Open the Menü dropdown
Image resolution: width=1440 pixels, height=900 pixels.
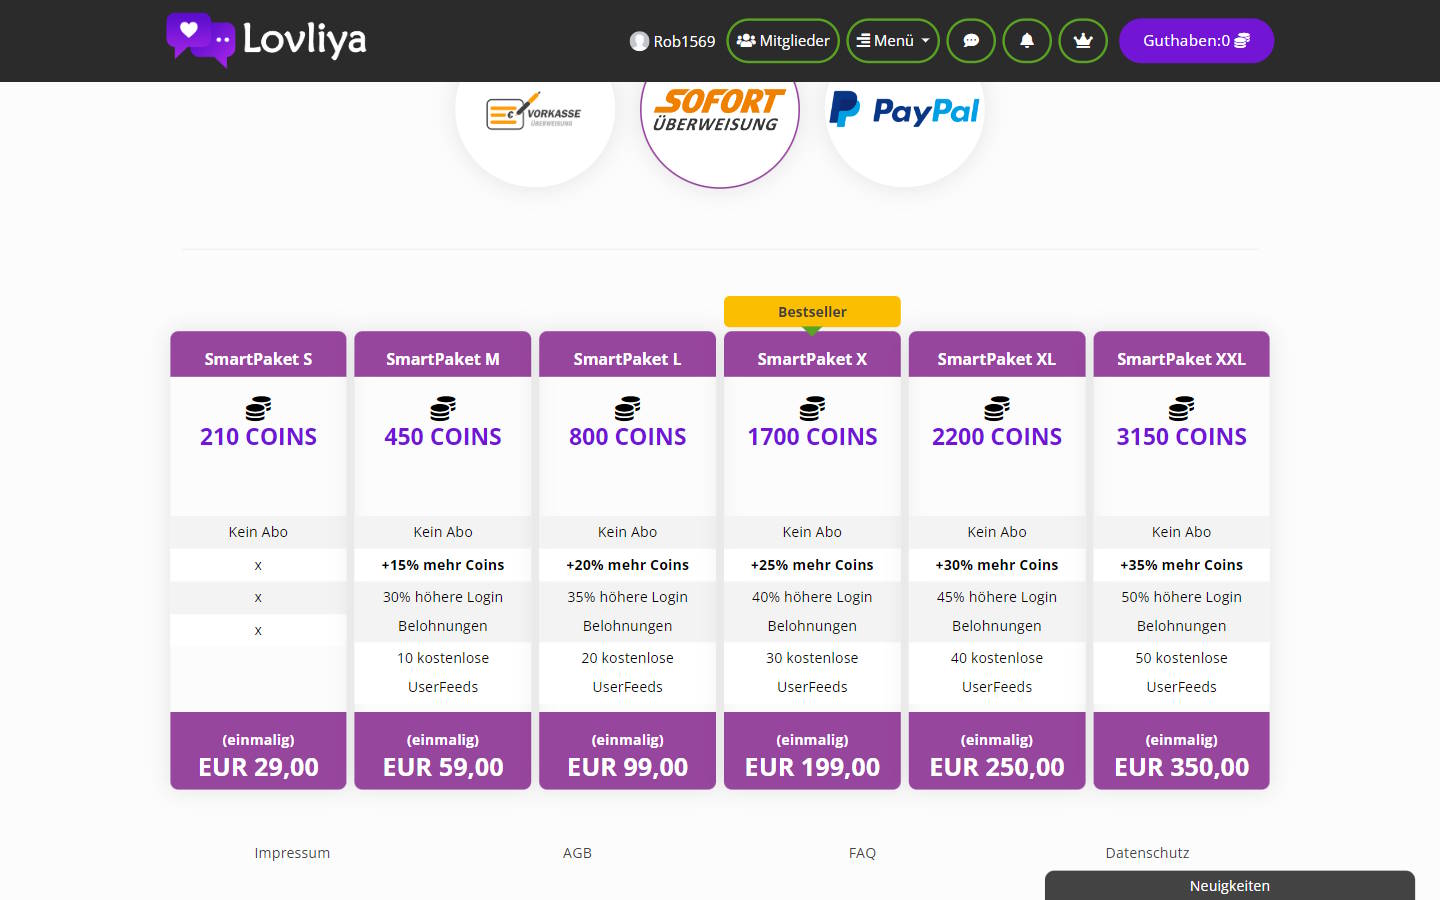click(892, 40)
